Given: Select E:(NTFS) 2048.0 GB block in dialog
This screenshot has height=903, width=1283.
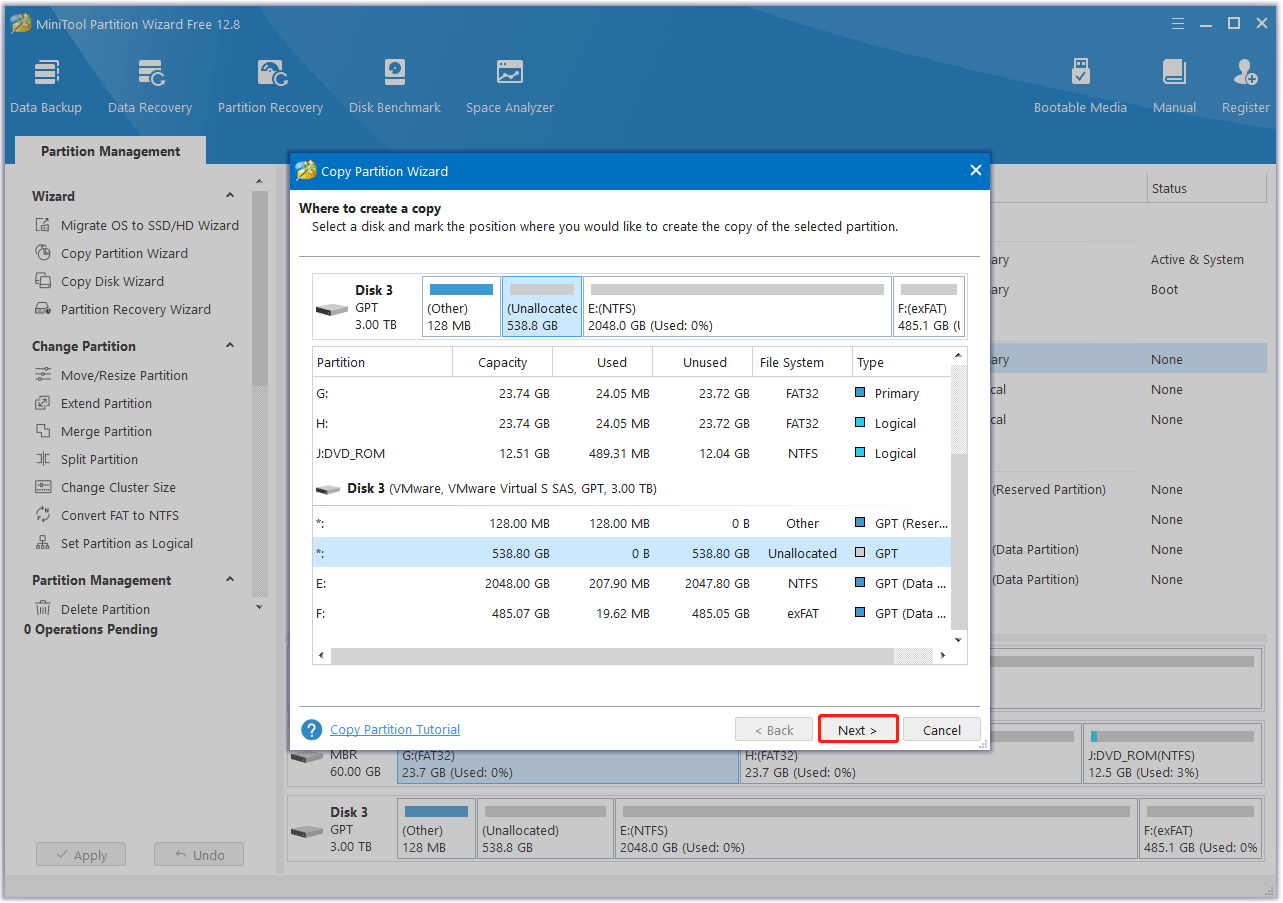Looking at the screenshot, I should click(737, 306).
